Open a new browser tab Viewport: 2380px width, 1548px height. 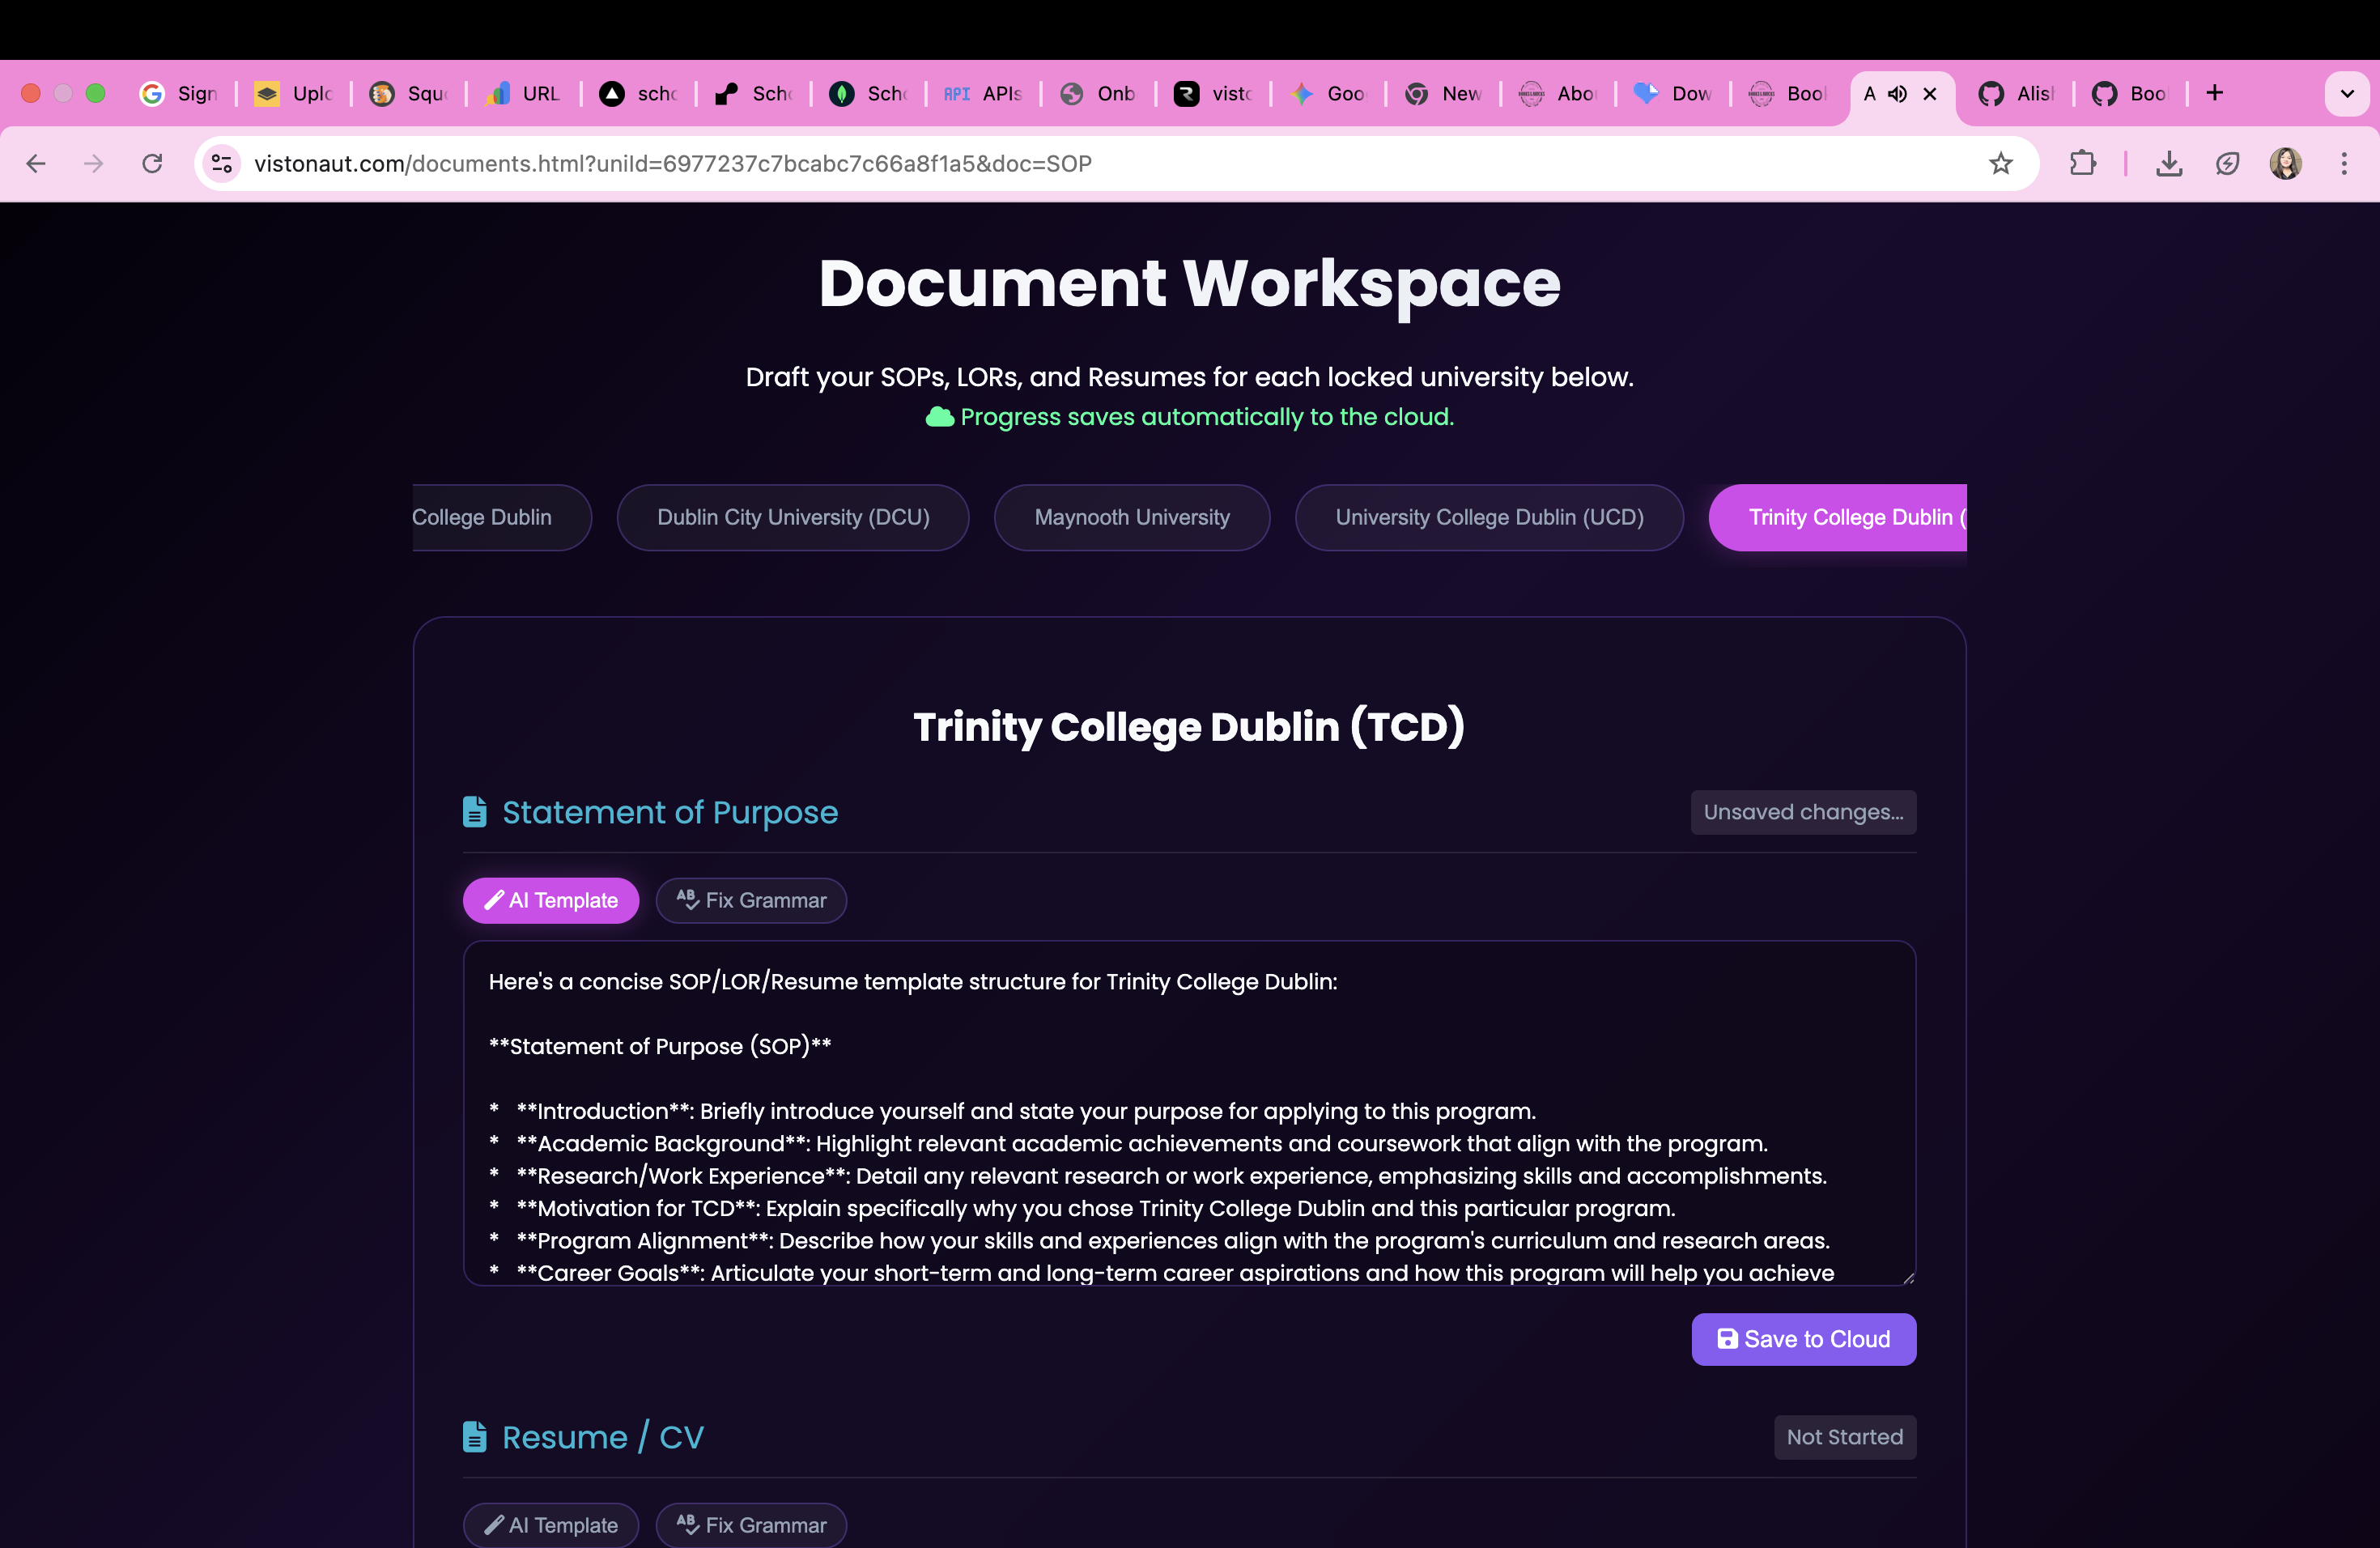[x=2215, y=93]
